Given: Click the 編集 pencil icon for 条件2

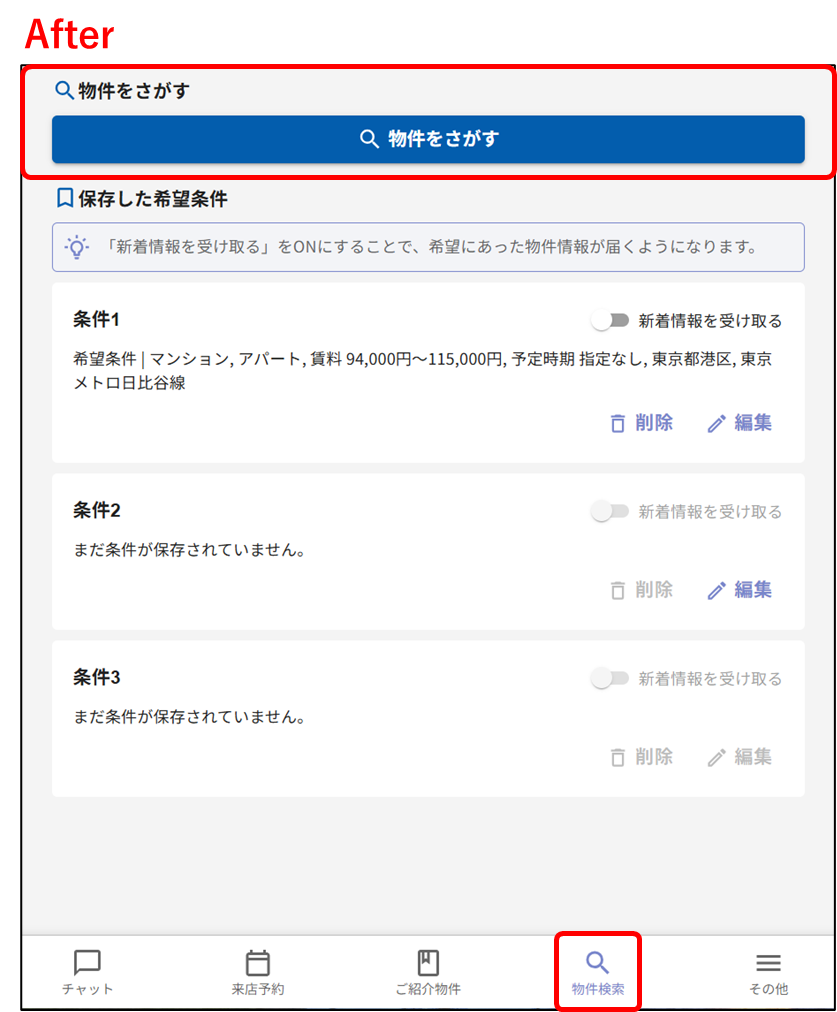Looking at the screenshot, I should pos(716,591).
